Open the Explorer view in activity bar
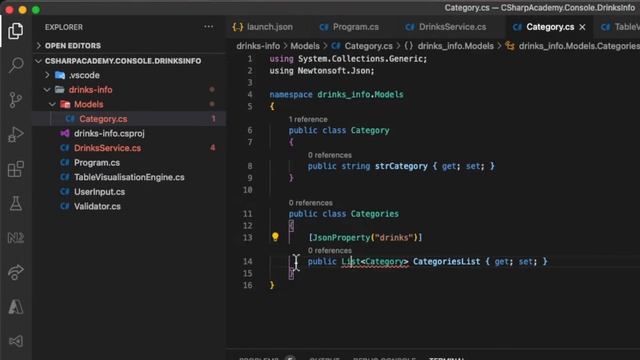Screen dimensions: 640x360 tap(16, 31)
